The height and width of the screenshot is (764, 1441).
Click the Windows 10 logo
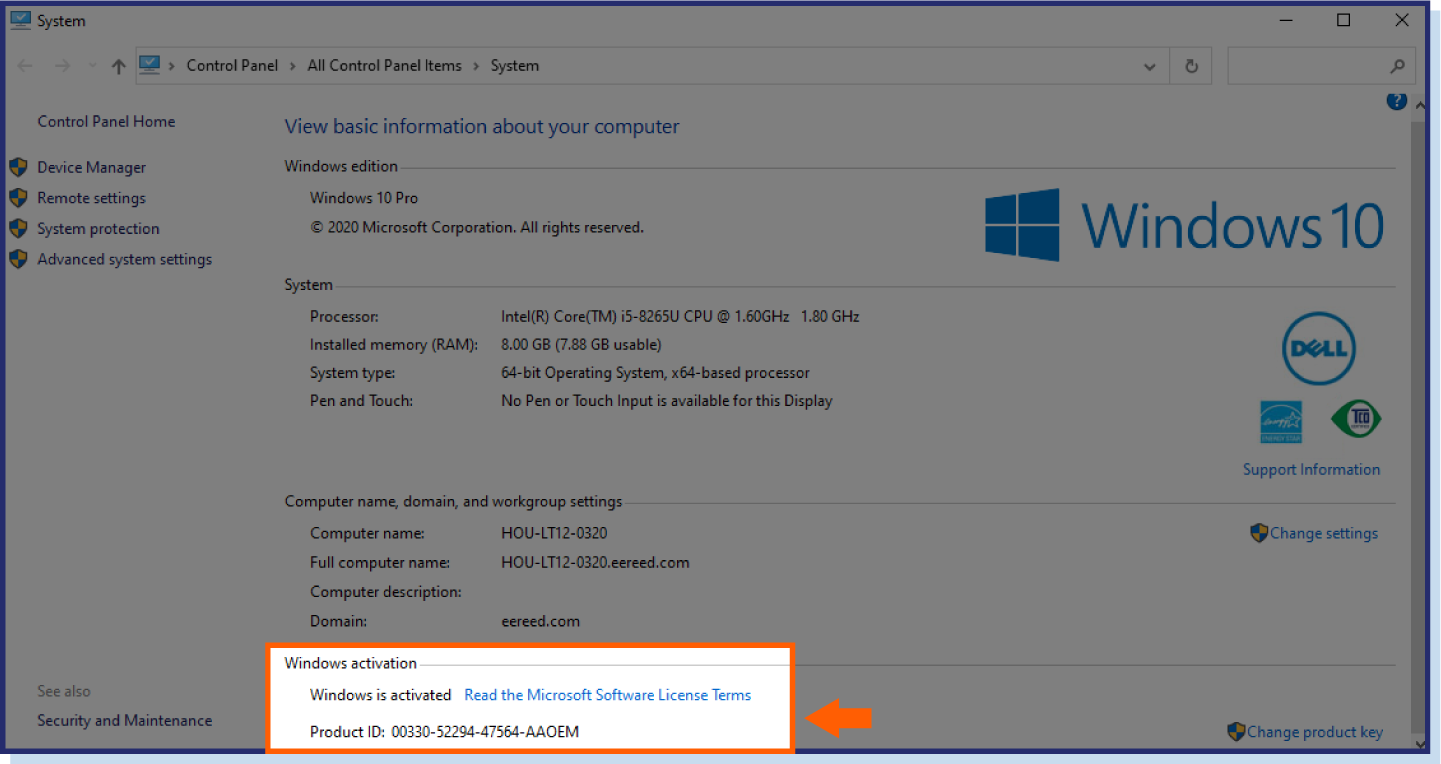click(x=1184, y=225)
